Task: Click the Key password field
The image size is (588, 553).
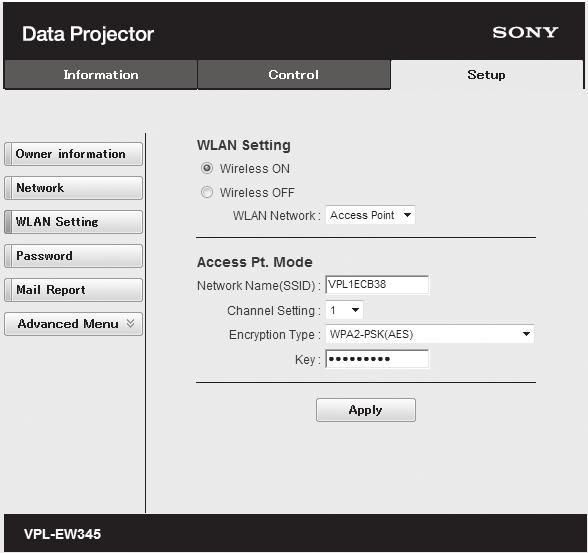Action: point(377,359)
